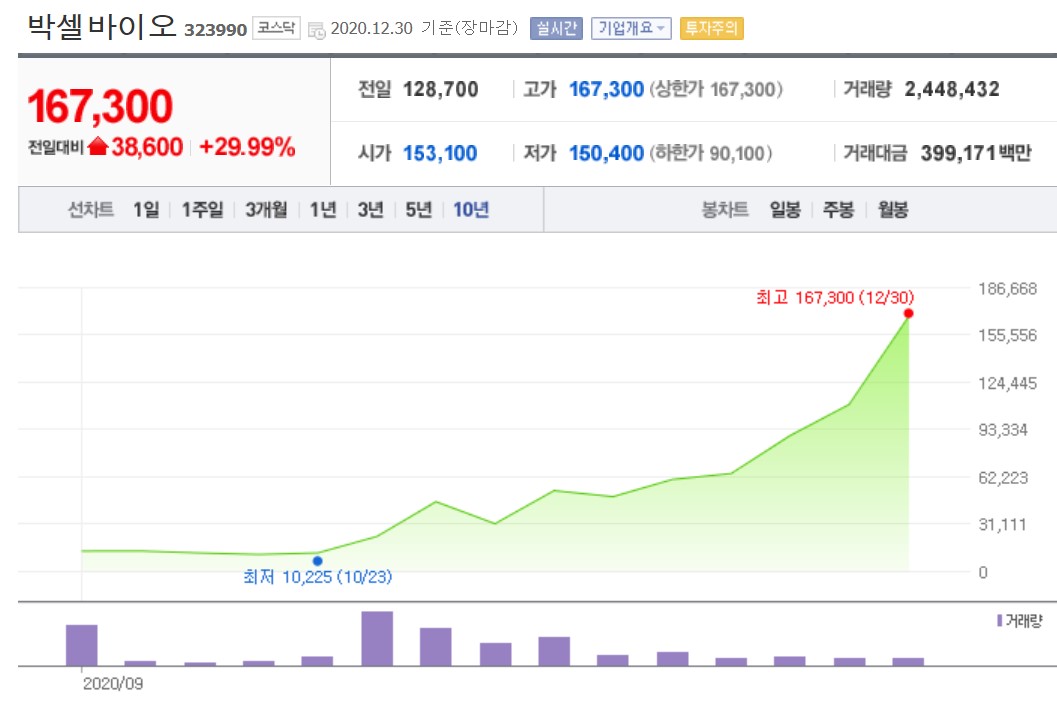Click the calendar clock icon beside the date
1057x708 pixels.
point(316,30)
